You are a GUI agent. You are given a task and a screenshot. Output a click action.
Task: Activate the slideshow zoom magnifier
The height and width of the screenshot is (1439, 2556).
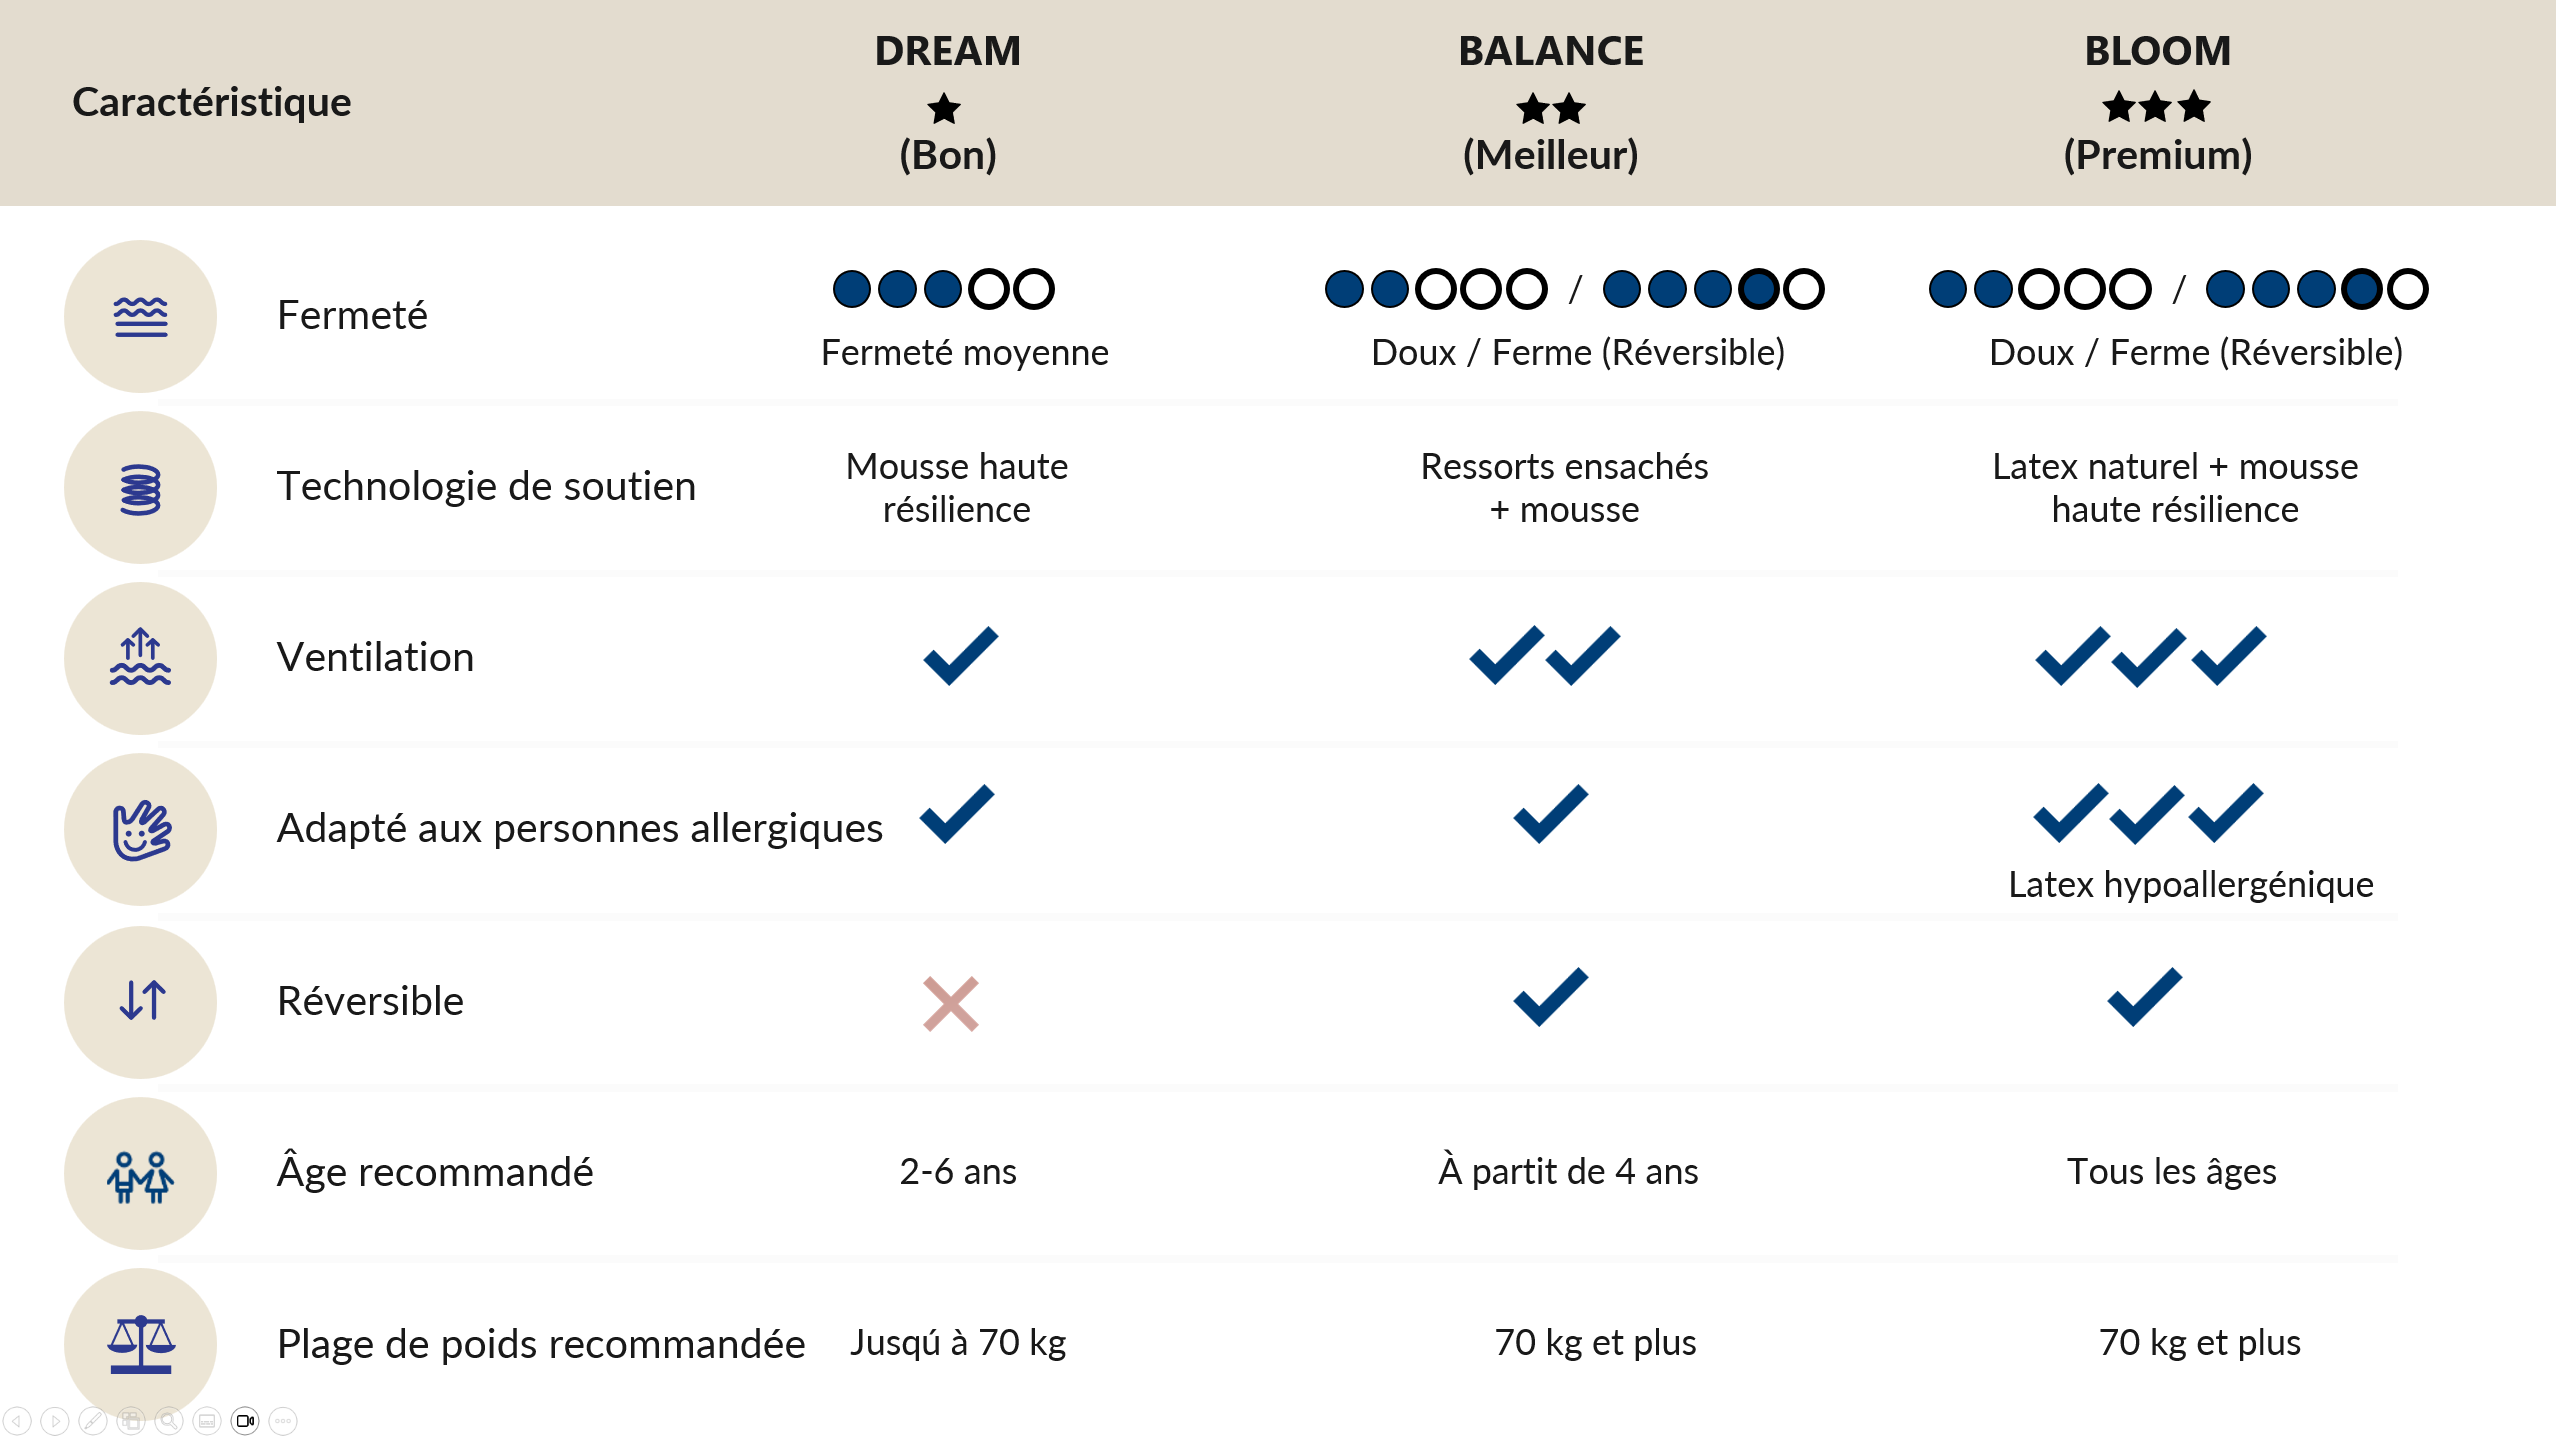pos(169,1420)
